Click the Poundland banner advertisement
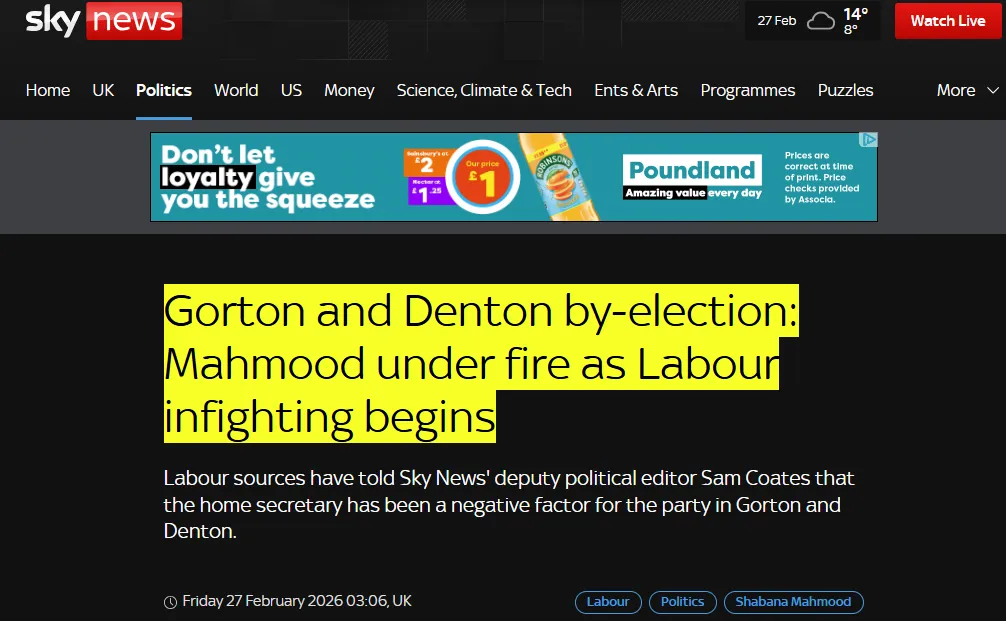This screenshot has height=621, width=1006. (514, 177)
